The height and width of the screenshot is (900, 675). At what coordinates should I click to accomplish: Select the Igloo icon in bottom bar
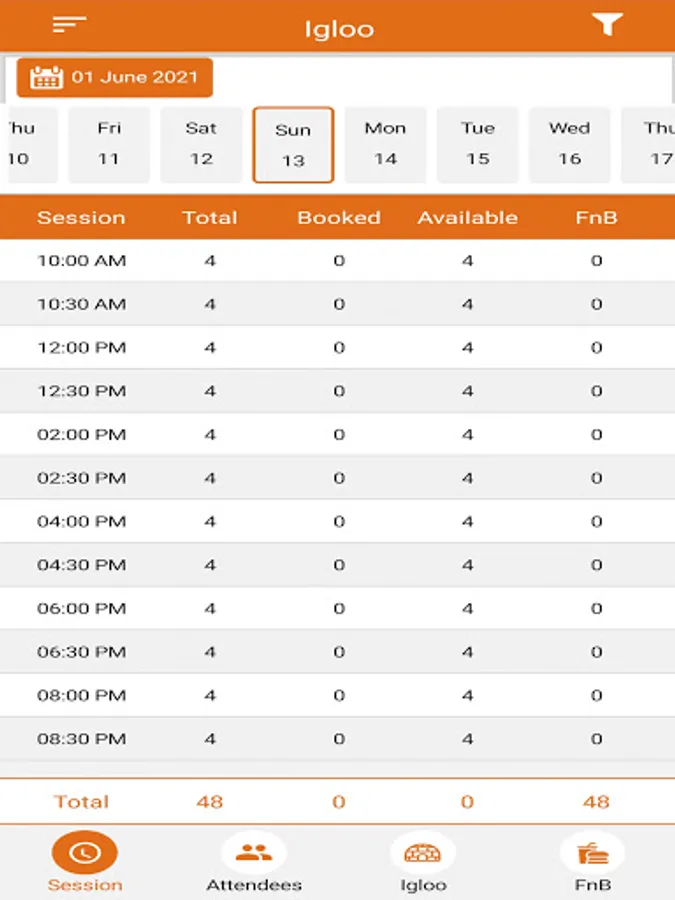tap(423, 853)
